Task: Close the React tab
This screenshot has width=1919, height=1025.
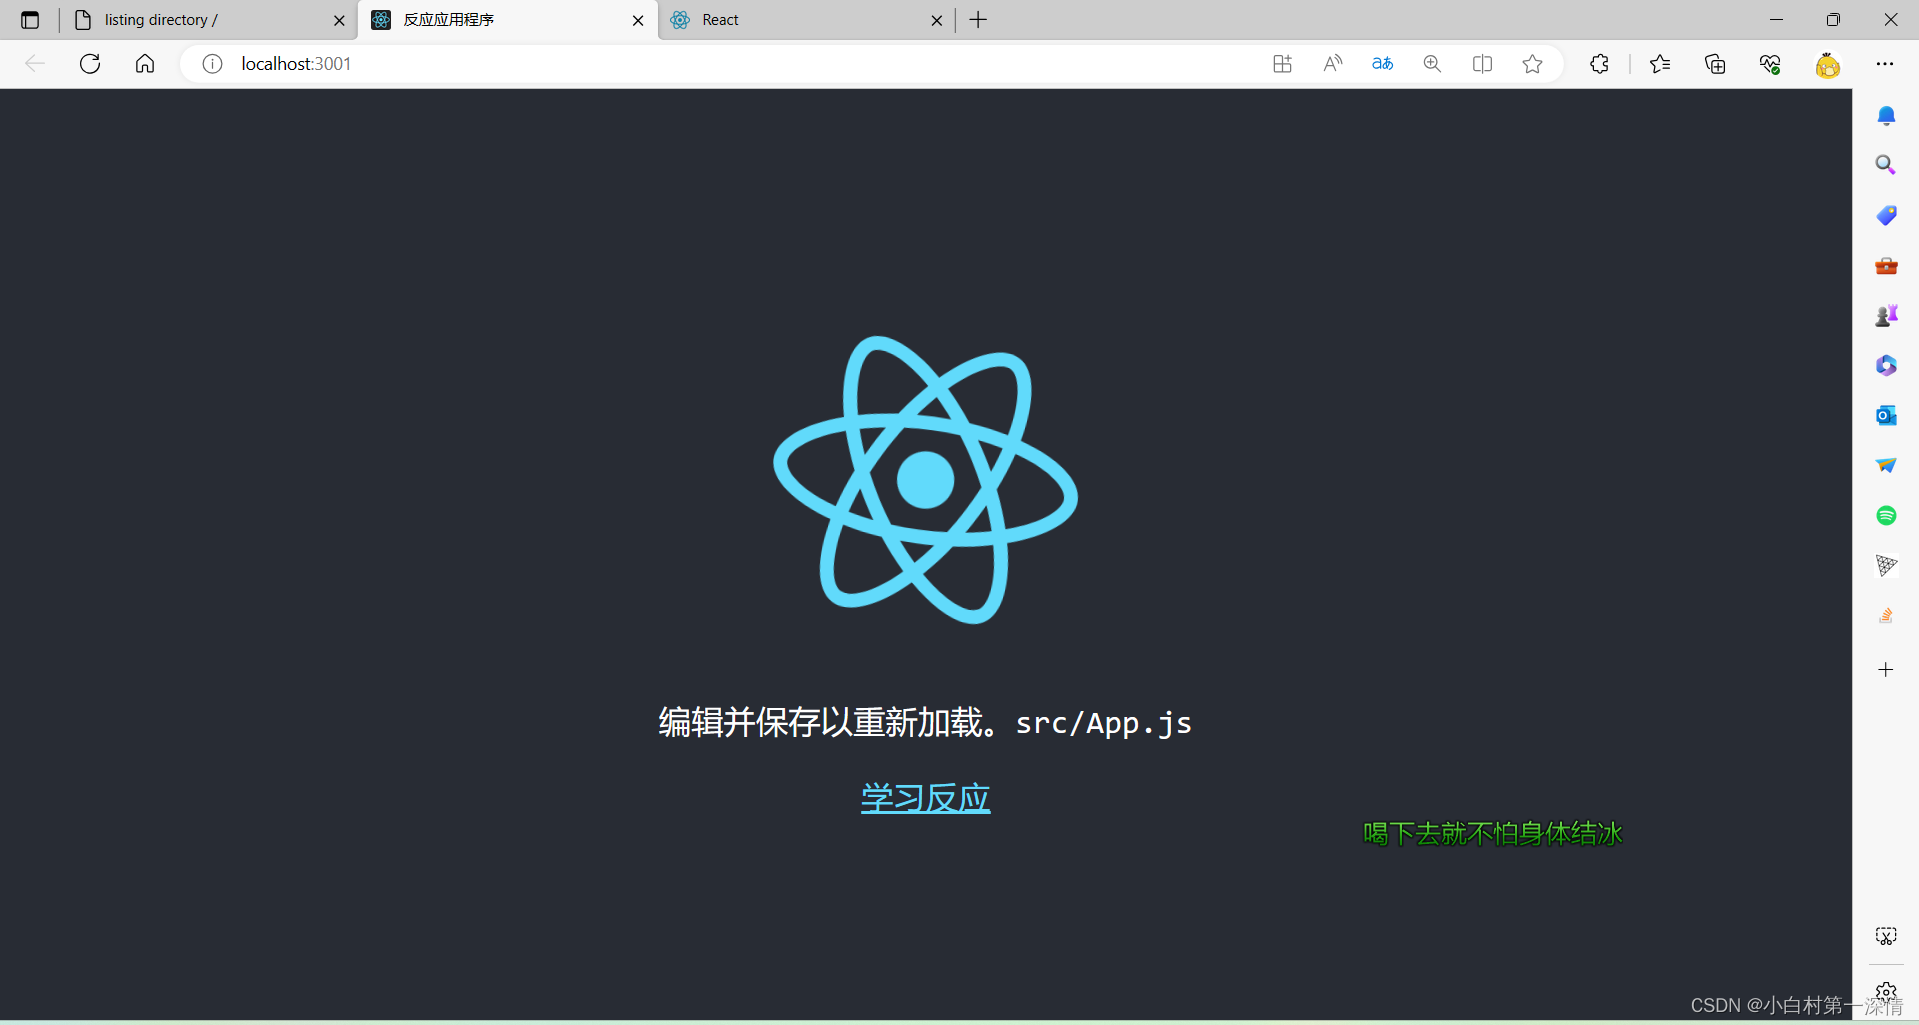Action: [936, 20]
